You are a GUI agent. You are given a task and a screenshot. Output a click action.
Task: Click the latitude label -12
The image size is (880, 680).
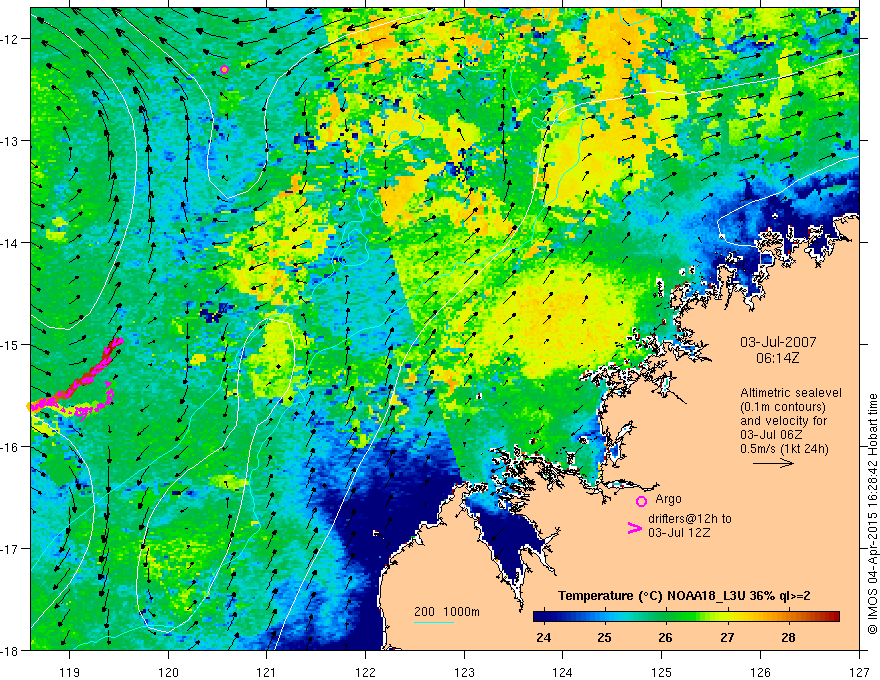[x=11, y=39]
